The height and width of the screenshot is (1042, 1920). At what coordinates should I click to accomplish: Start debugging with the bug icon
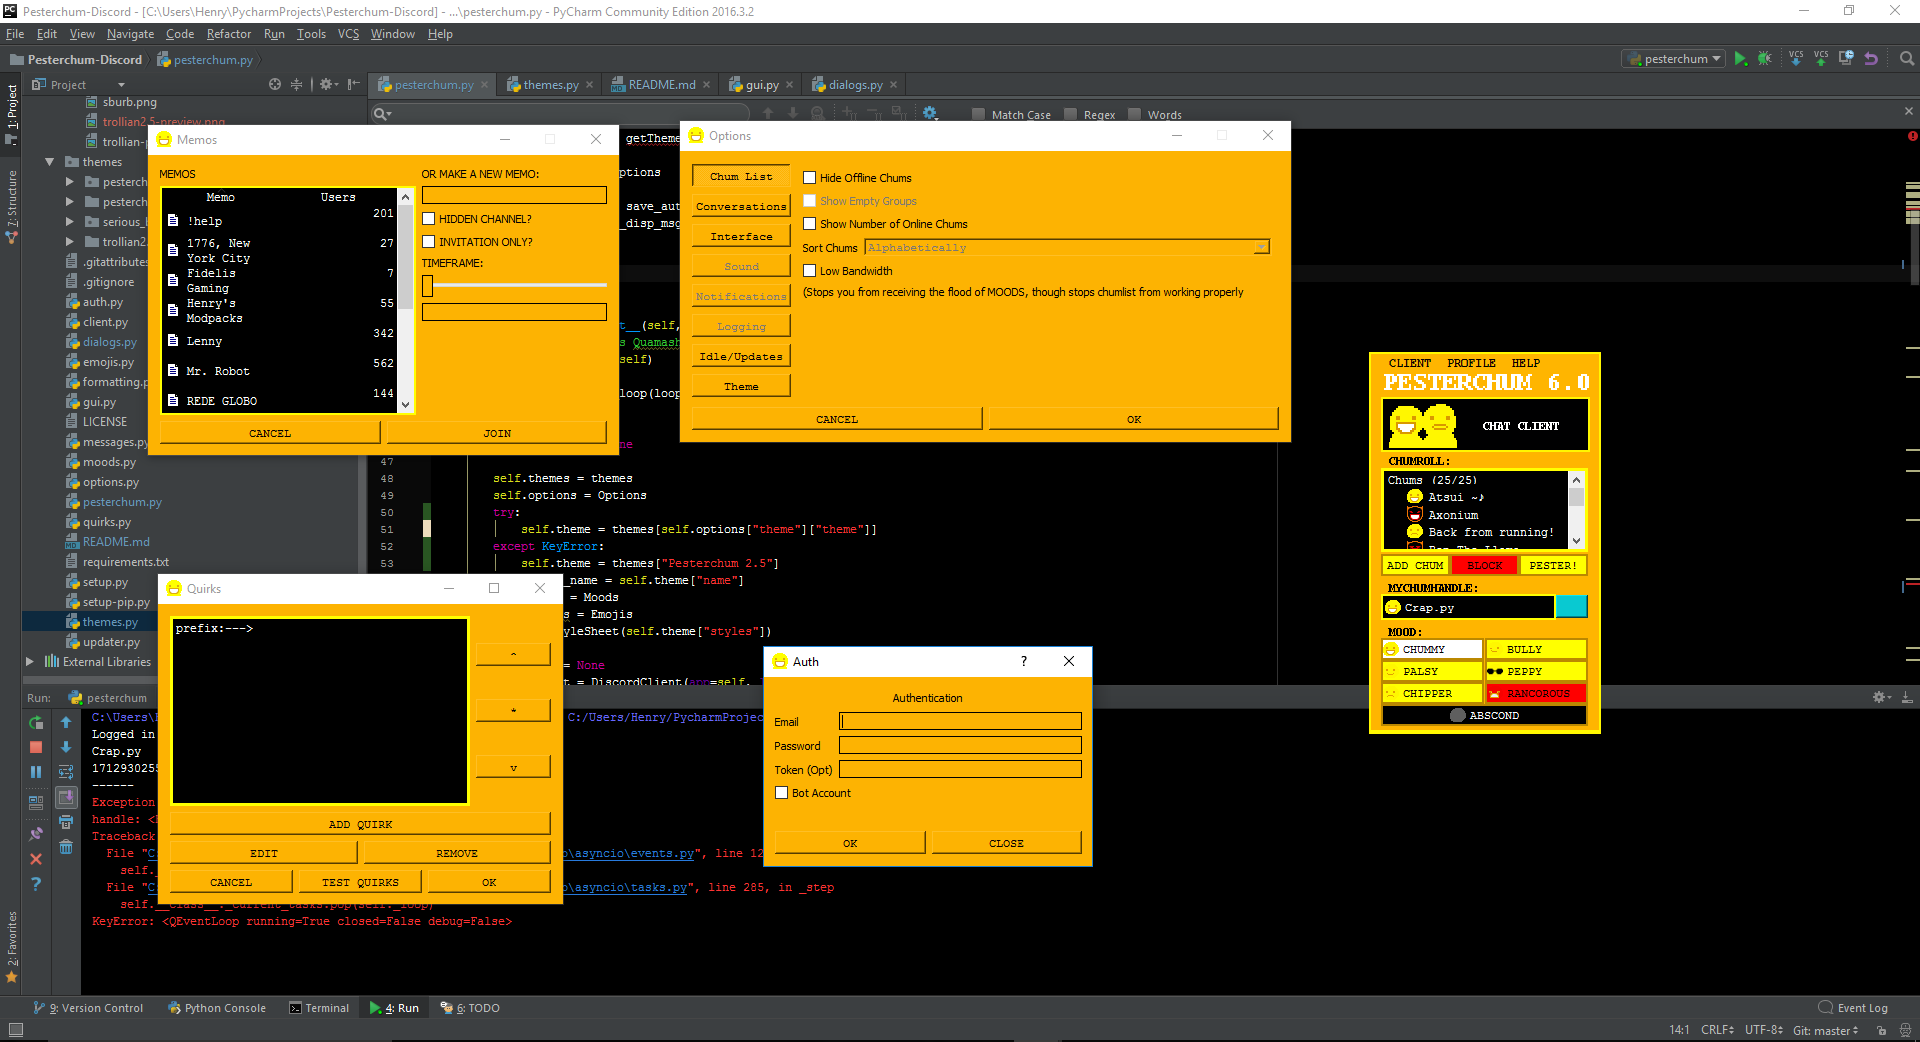1765,59
